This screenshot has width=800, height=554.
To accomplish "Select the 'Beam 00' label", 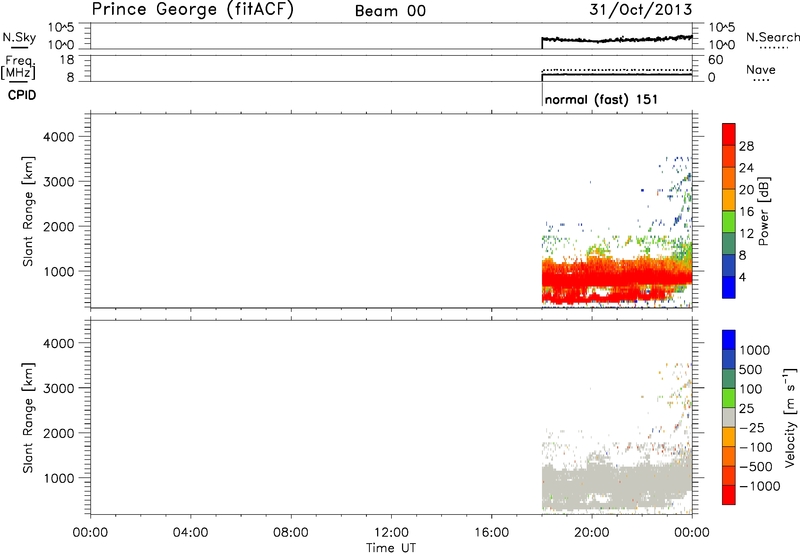I will (x=390, y=11).
